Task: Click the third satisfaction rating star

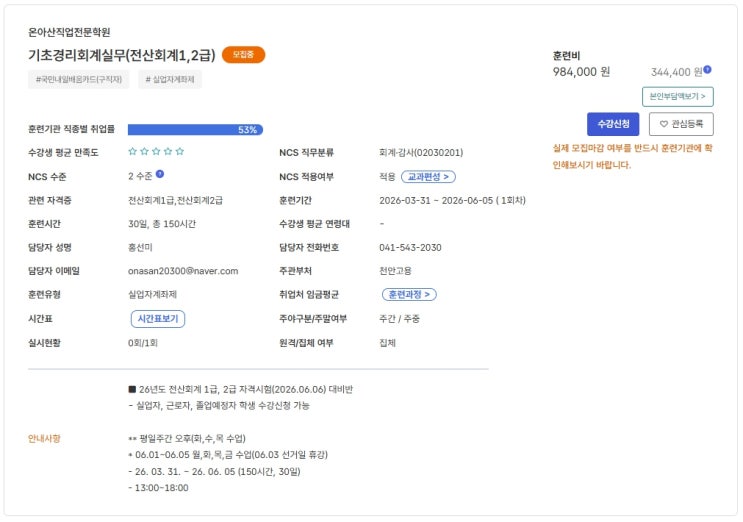Action: pos(156,152)
